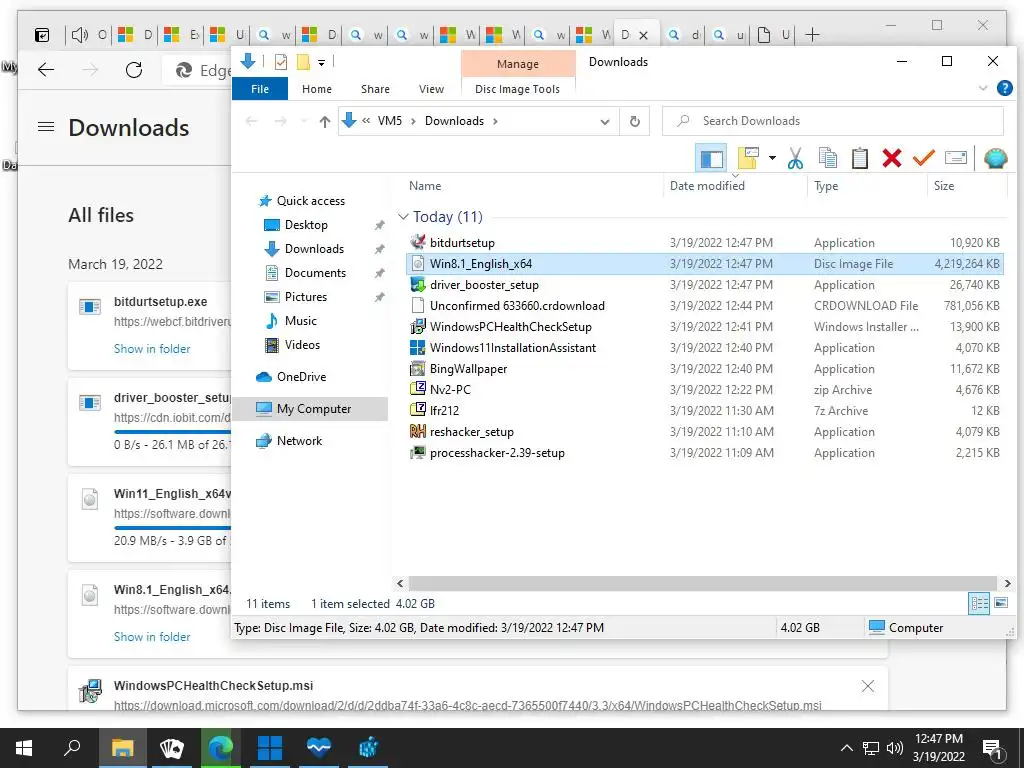Open a new tab in Edge
This screenshot has height=768, width=1024.
pos(812,35)
